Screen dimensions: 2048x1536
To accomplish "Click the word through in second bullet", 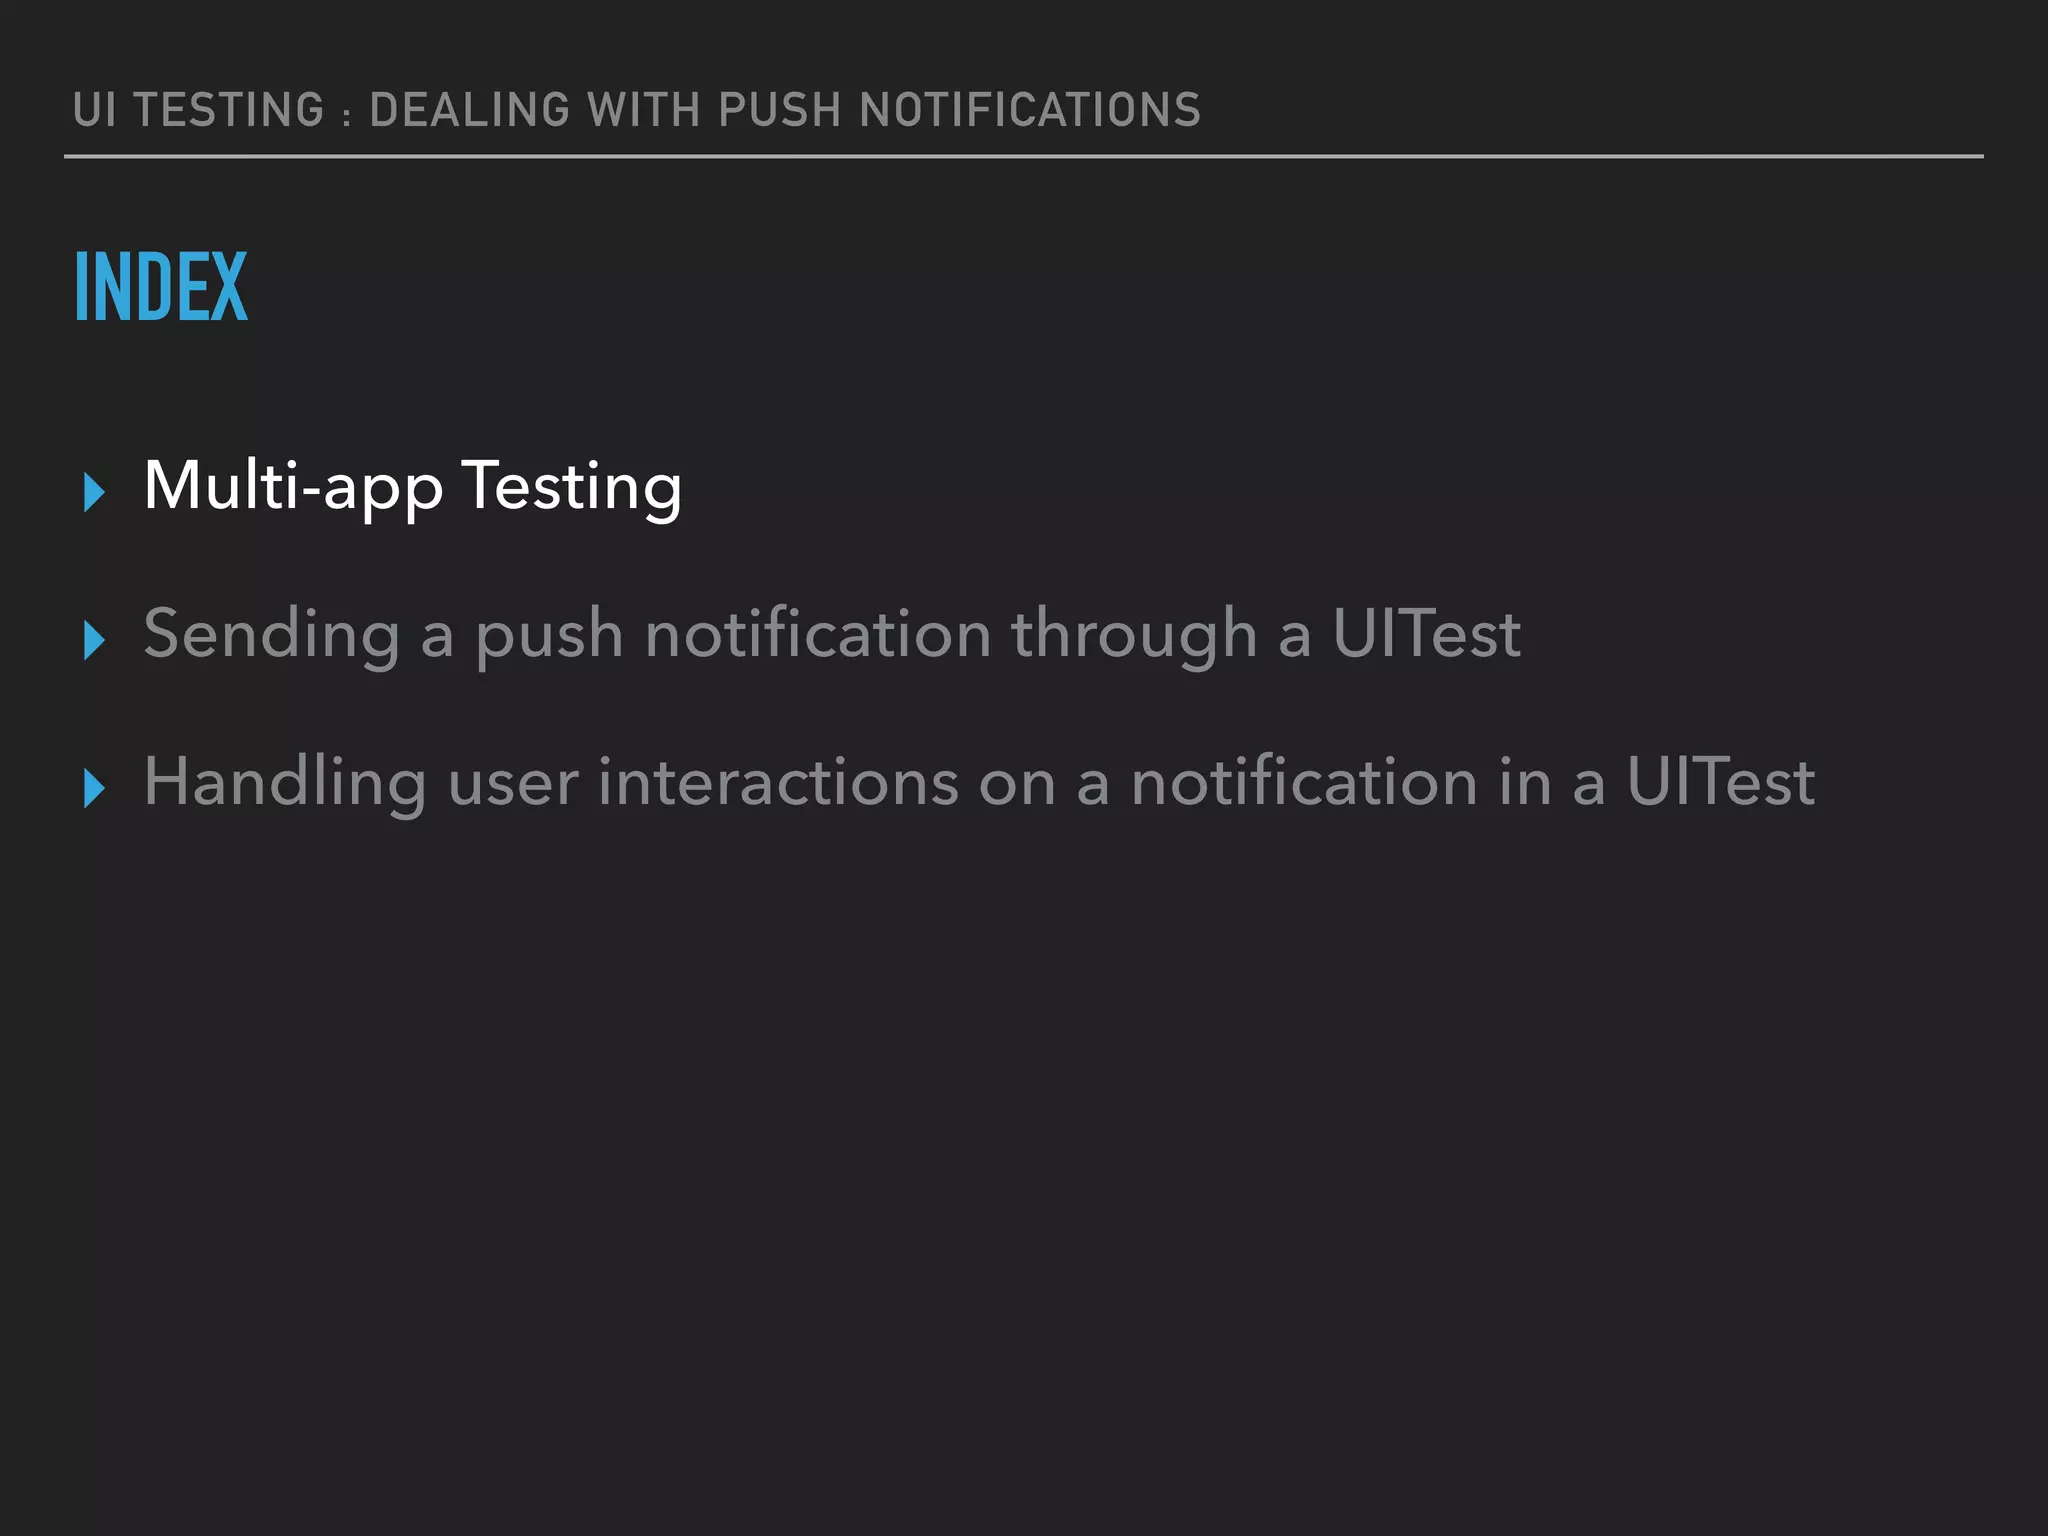I will pyautogui.click(x=1133, y=634).
